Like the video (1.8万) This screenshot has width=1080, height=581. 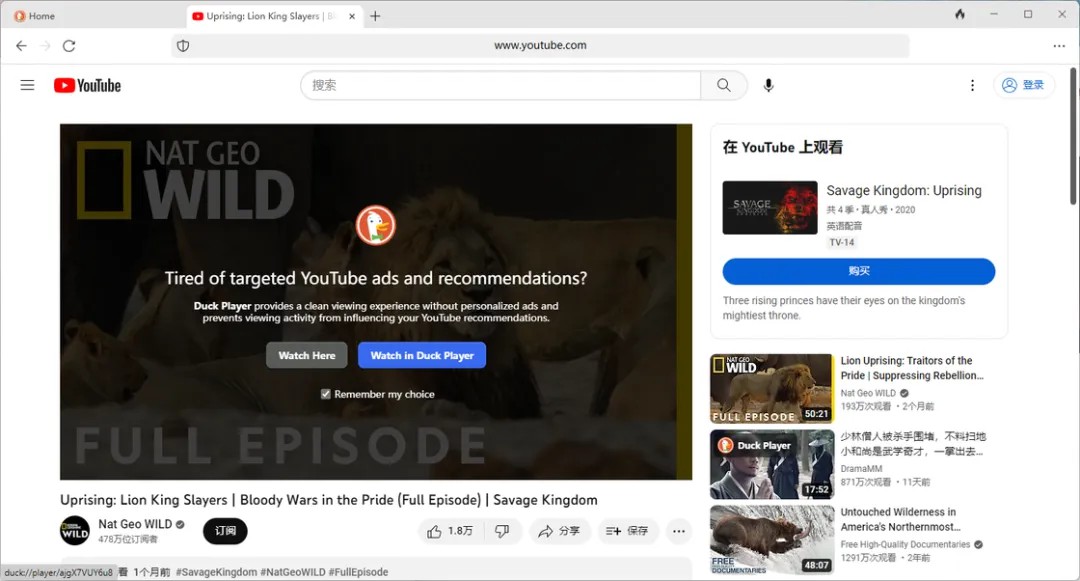pos(450,531)
